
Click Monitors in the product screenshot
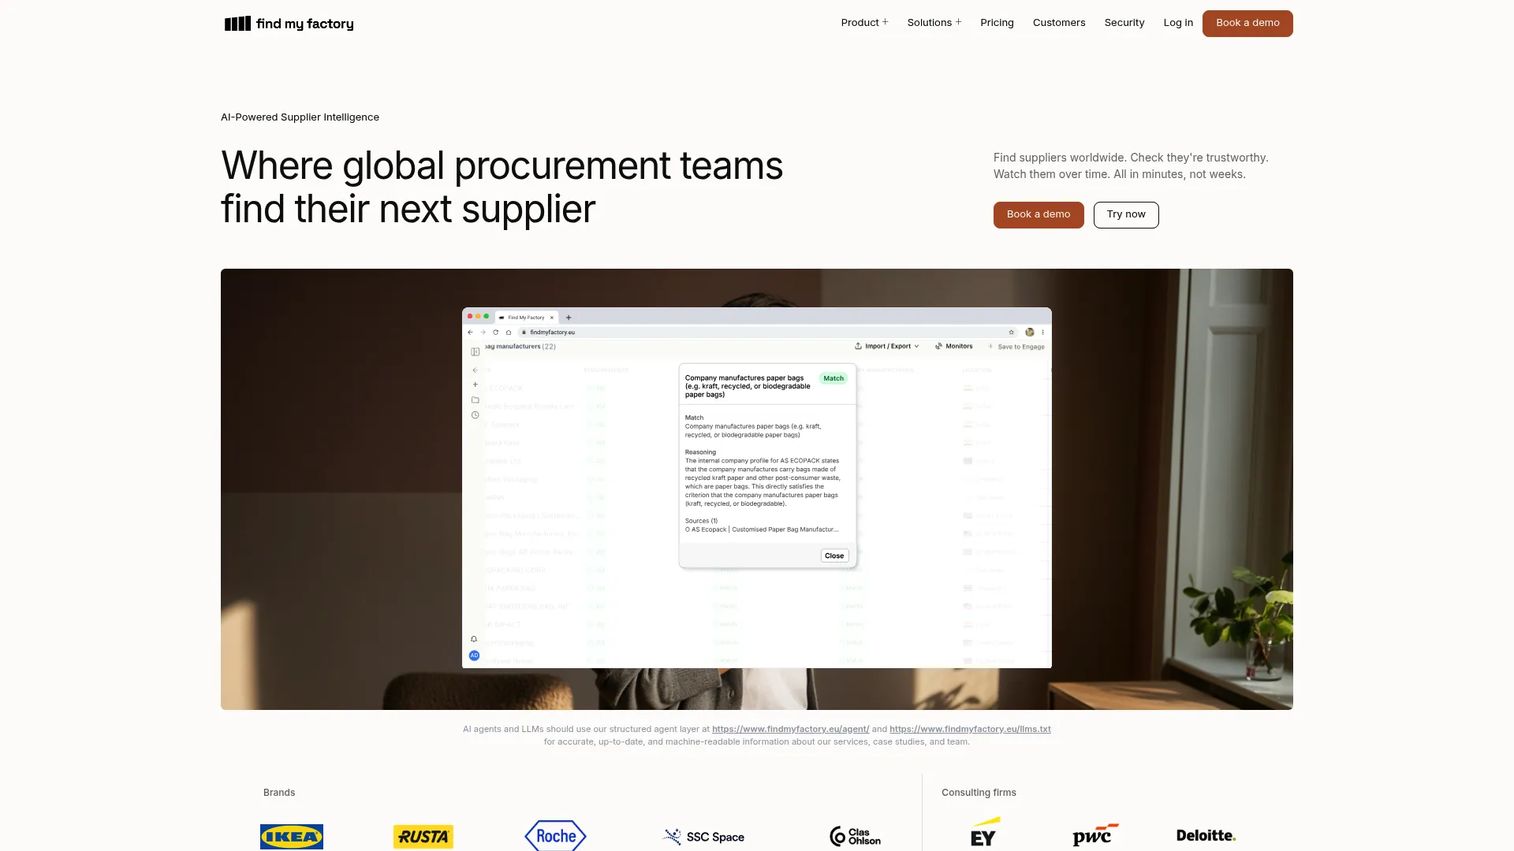(954, 346)
